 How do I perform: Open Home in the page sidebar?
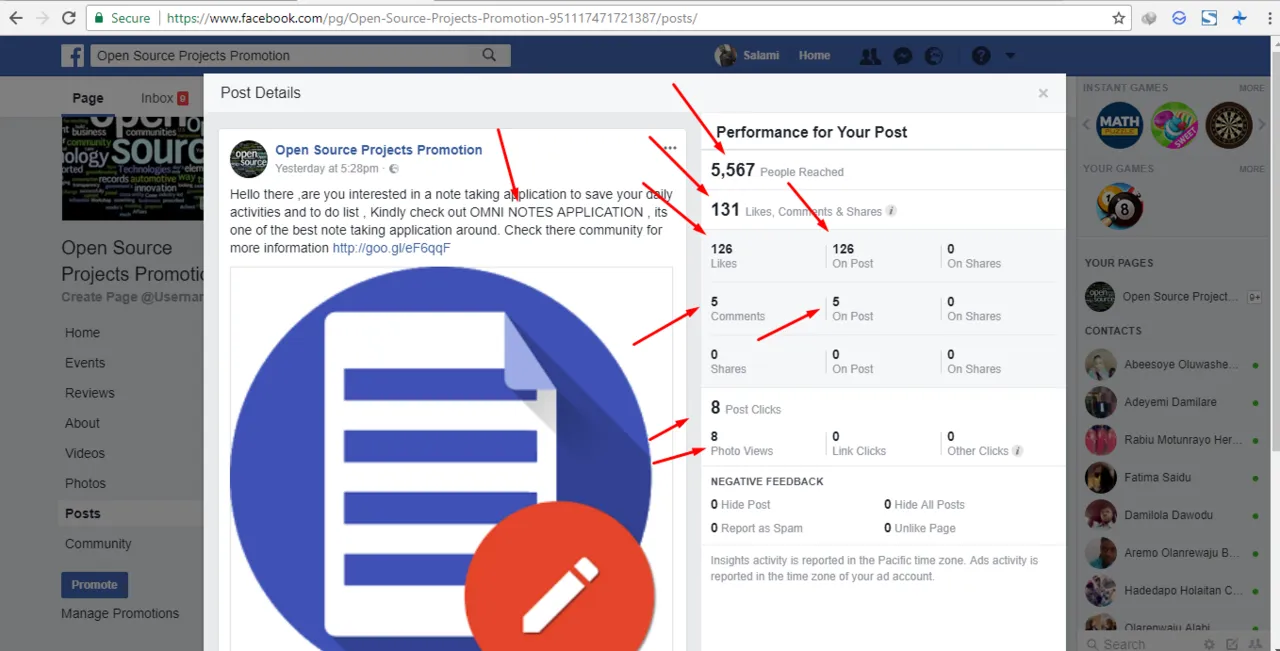(x=82, y=333)
